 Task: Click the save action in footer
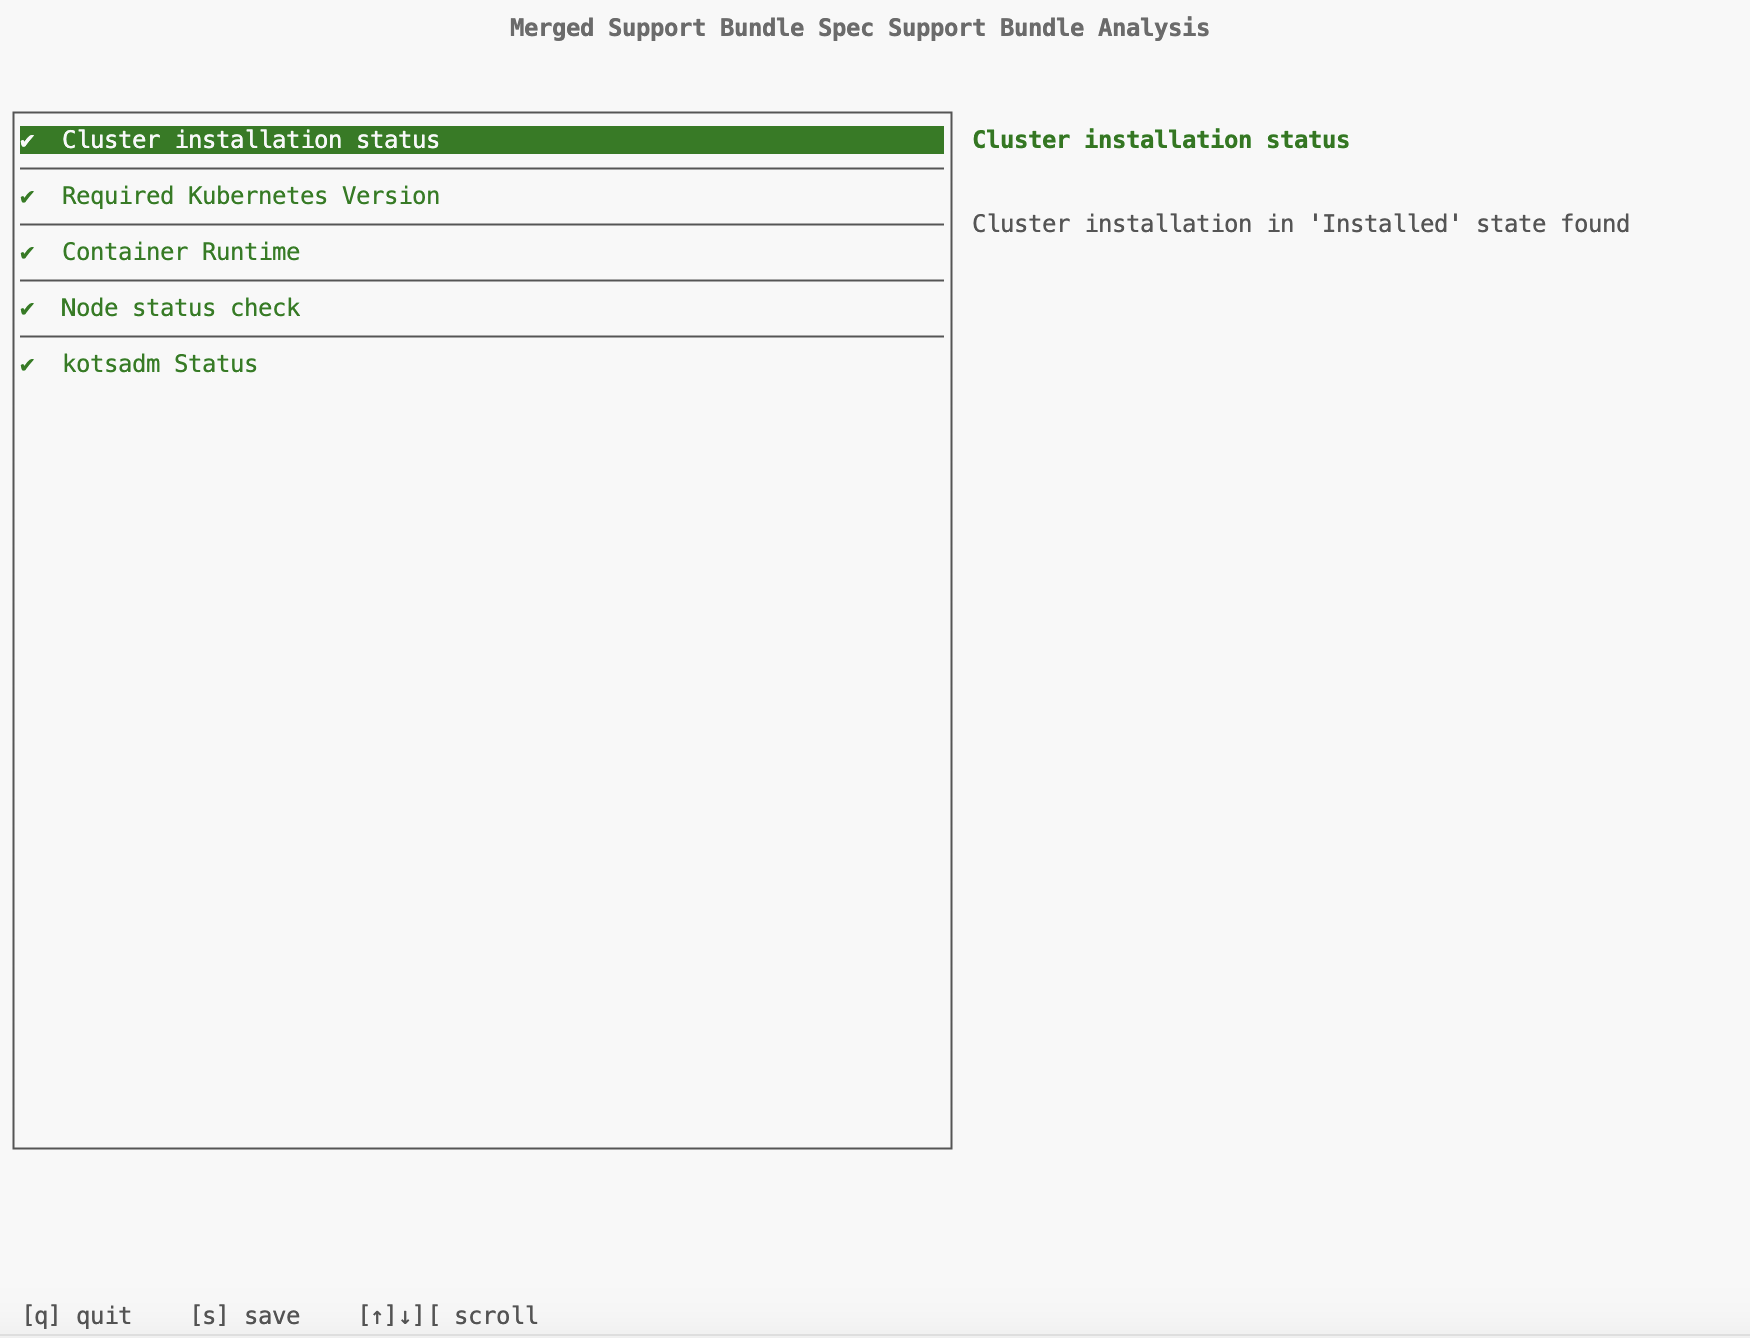pos(247,1316)
